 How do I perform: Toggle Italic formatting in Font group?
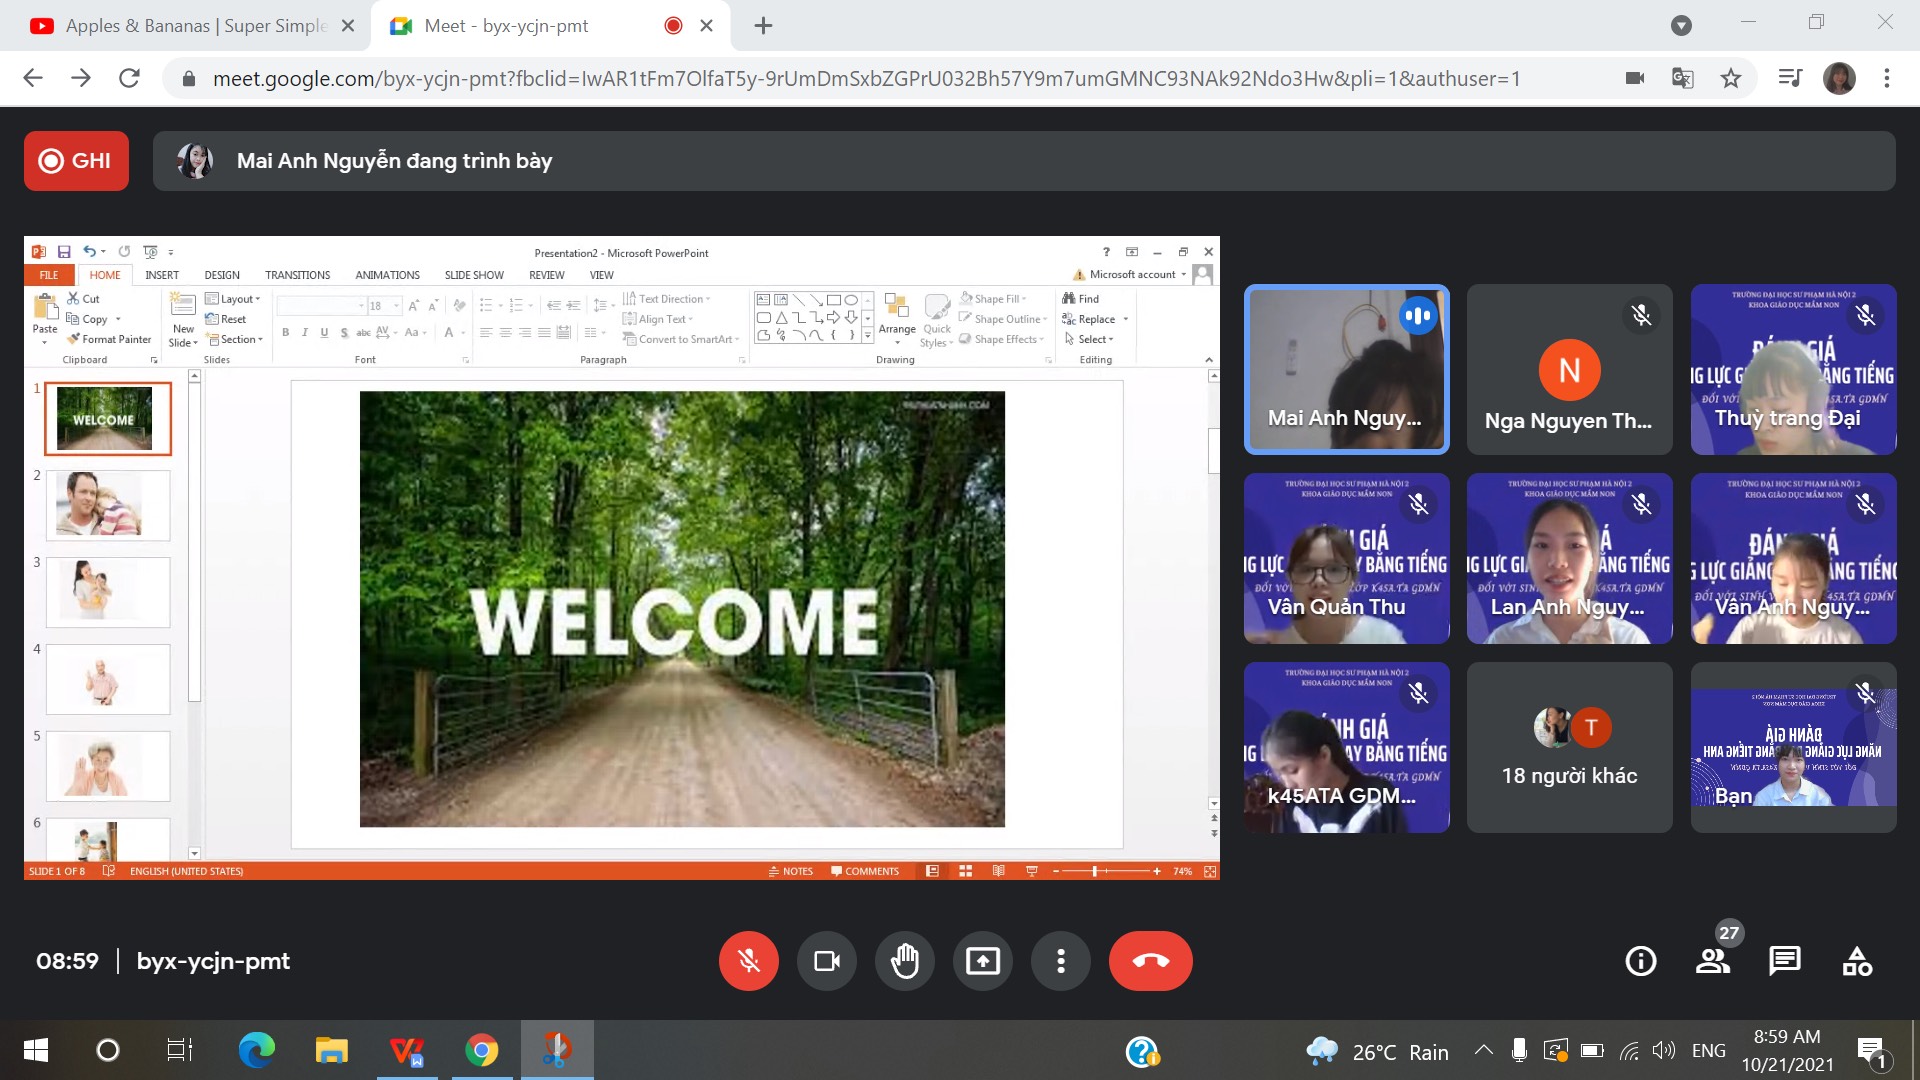(305, 332)
